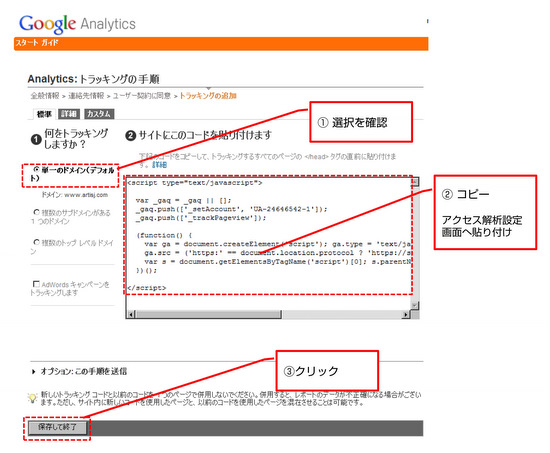This screenshot has height=453, width=550.
Task: Click the step 1 number badge
Action: pos(36,139)
